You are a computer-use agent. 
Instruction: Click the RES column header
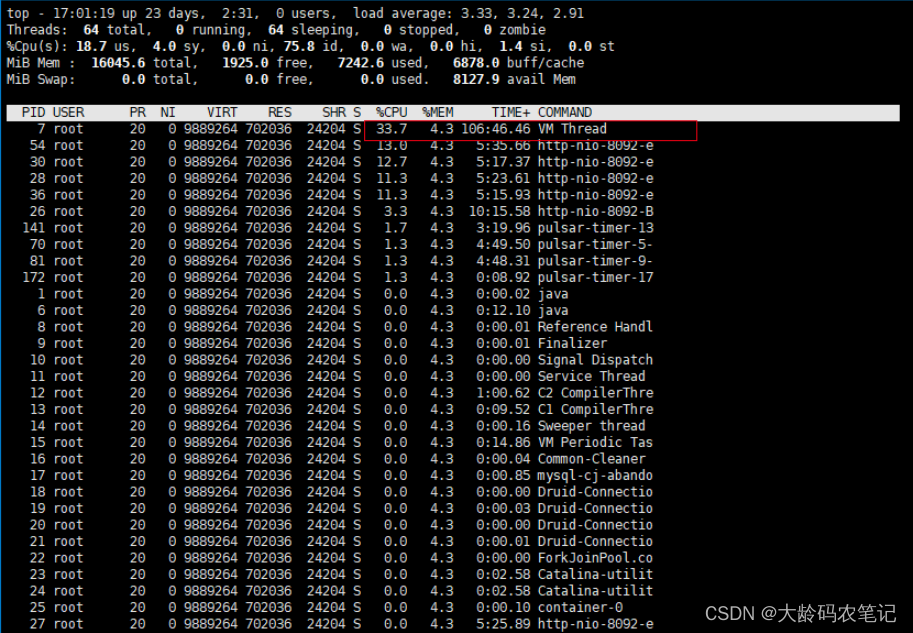click(x=279, y=112)
